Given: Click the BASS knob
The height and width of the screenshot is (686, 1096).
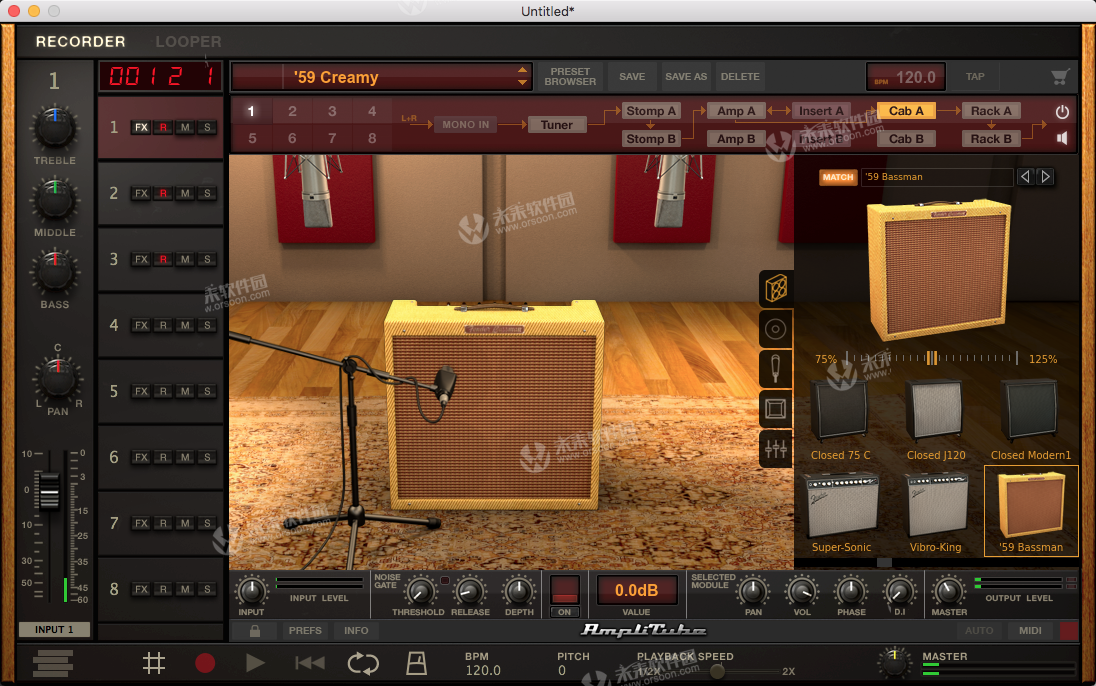Looking at the screenshot, I should point(55,272).
